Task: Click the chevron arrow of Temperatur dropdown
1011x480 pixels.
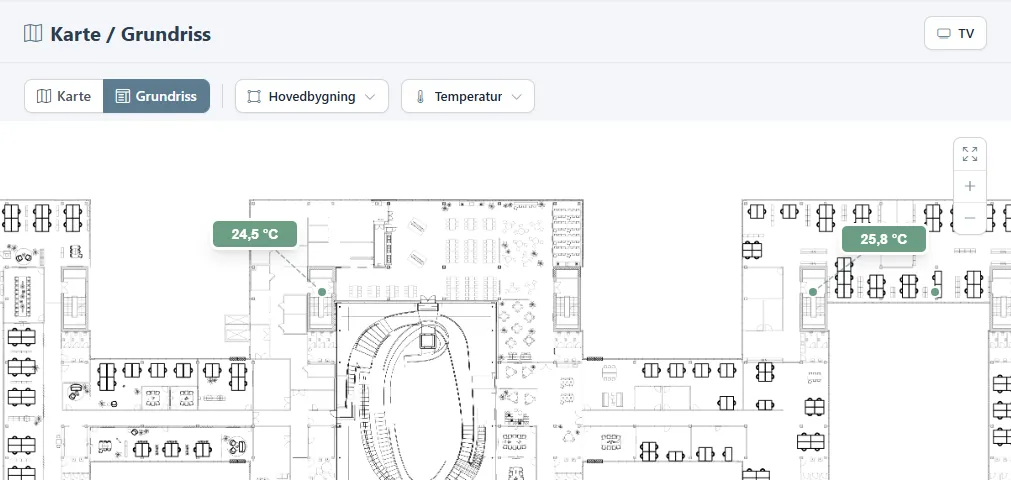Action: point(516,97)
